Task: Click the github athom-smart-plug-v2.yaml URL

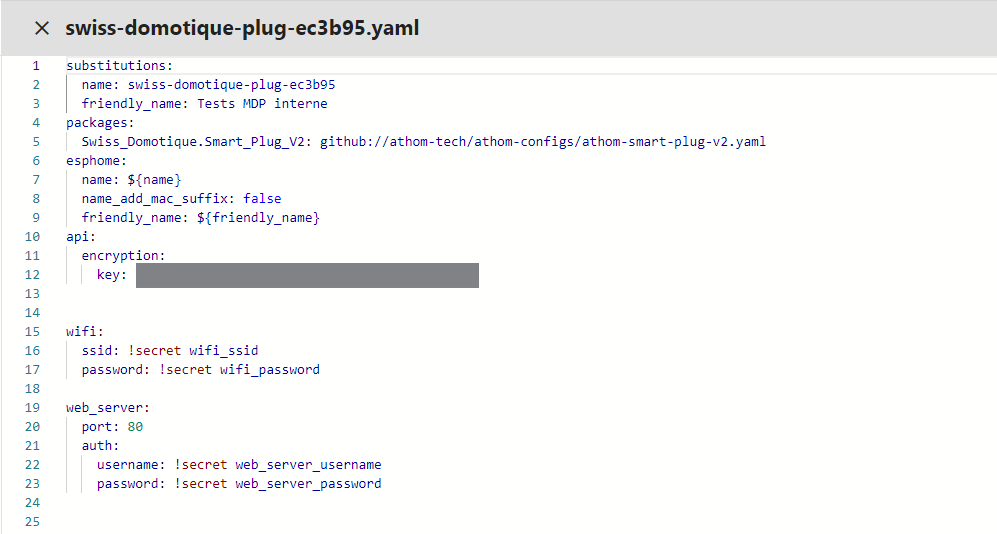Action: coord(542,142)
